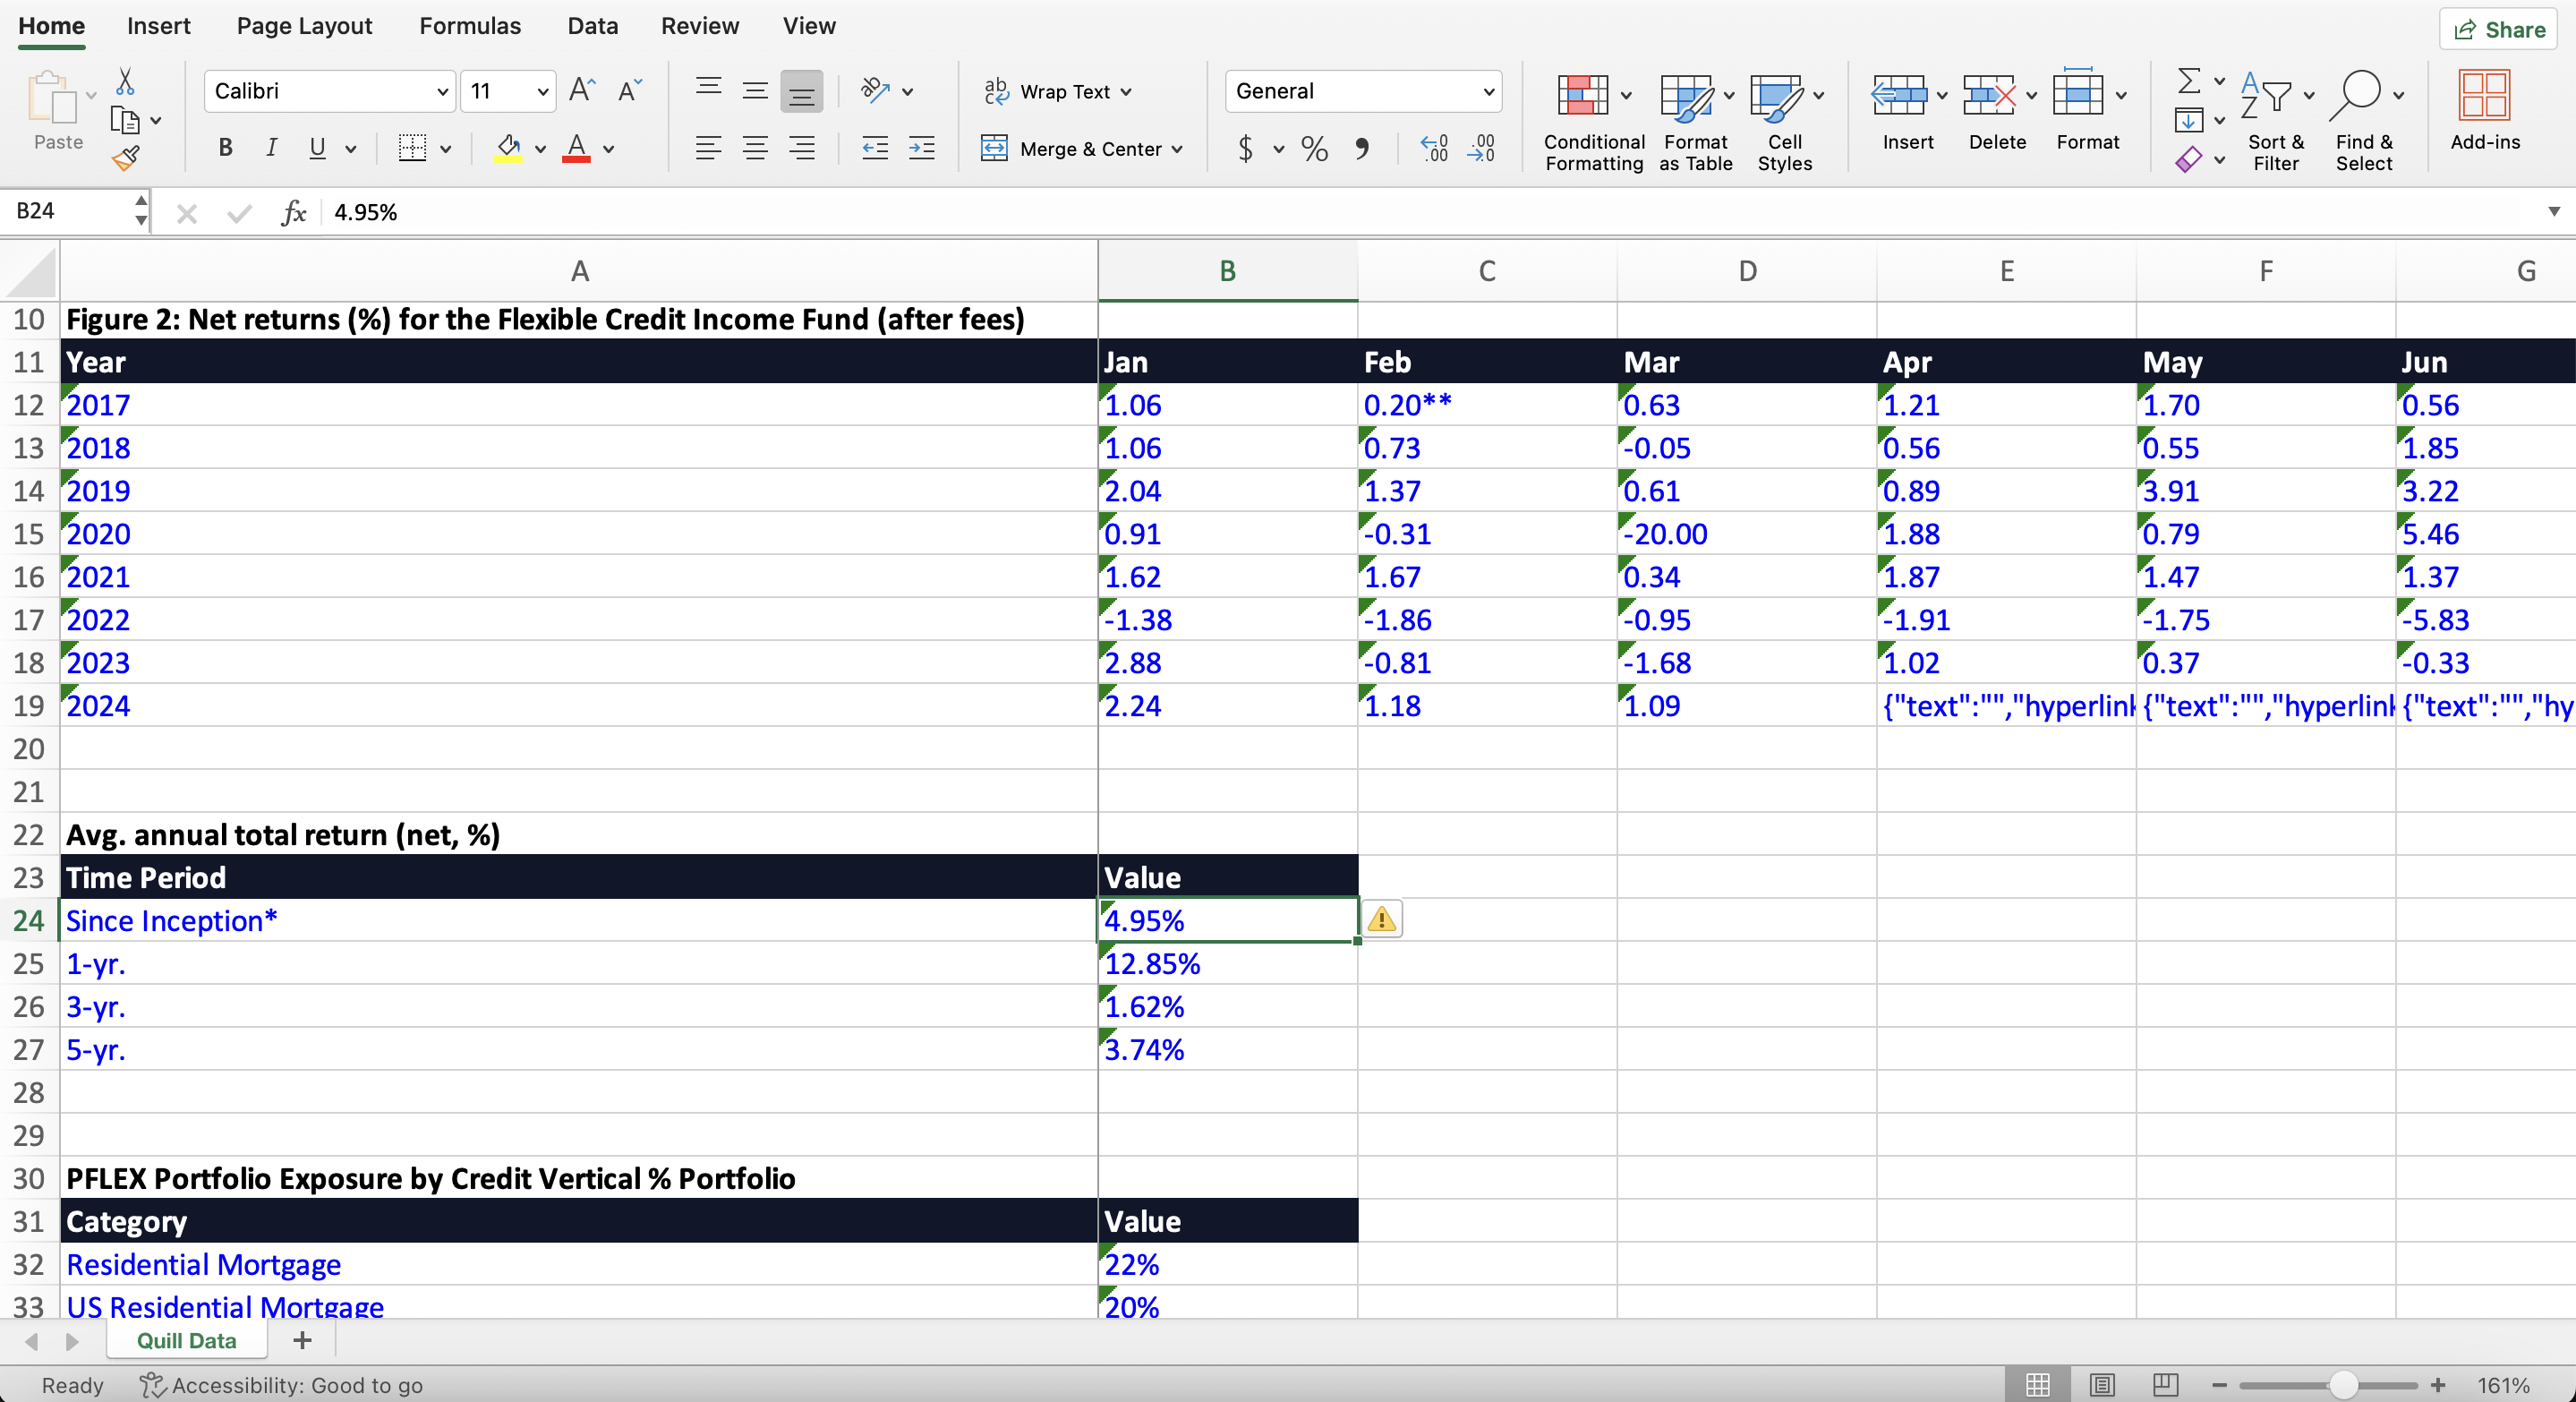Viewport: 2576px width, 1402px height.
Task: Click the Borders icon
Action: [412, 148]
